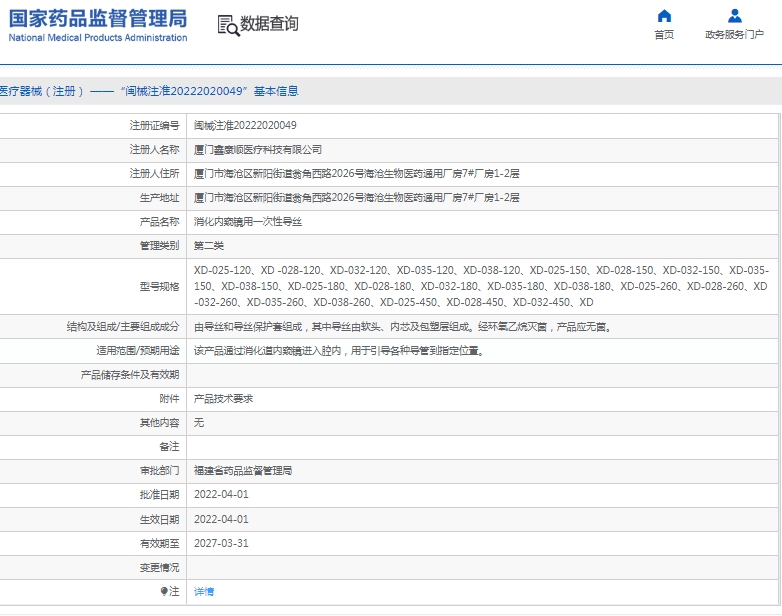Click the 国家药品监督管理局 logo
Viewport: 782px width, 616px height.
(98, 19)
